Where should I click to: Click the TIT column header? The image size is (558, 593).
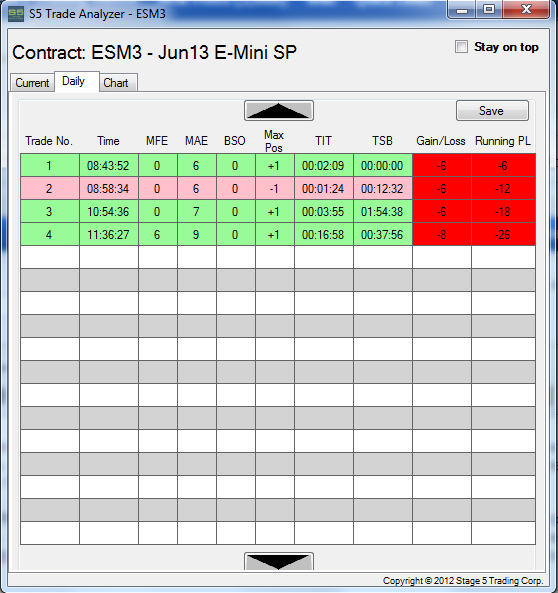point(323,141)
